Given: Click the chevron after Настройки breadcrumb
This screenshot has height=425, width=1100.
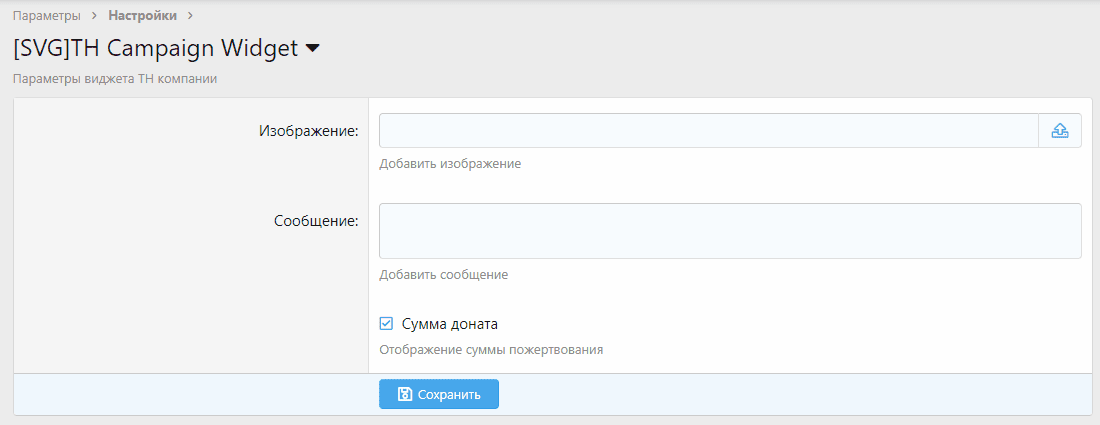Looking at the screenshot, I should (x=190, y=16).
